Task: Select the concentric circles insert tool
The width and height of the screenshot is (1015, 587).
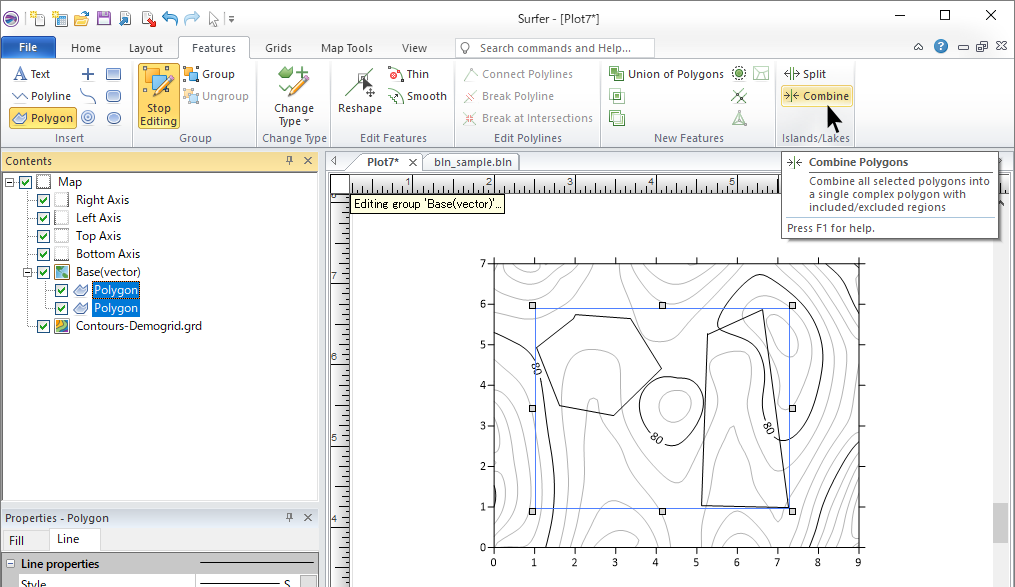Action: coord(88,118)
